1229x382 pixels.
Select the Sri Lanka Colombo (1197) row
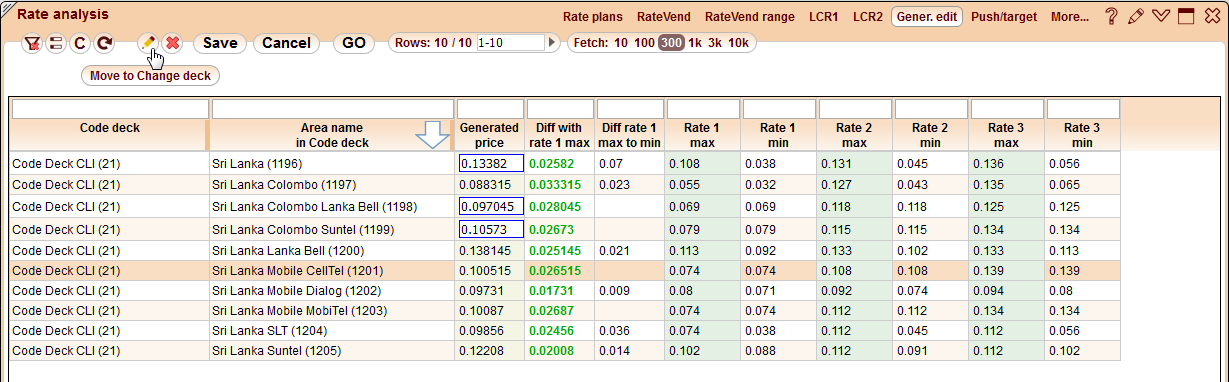point(565,185)
